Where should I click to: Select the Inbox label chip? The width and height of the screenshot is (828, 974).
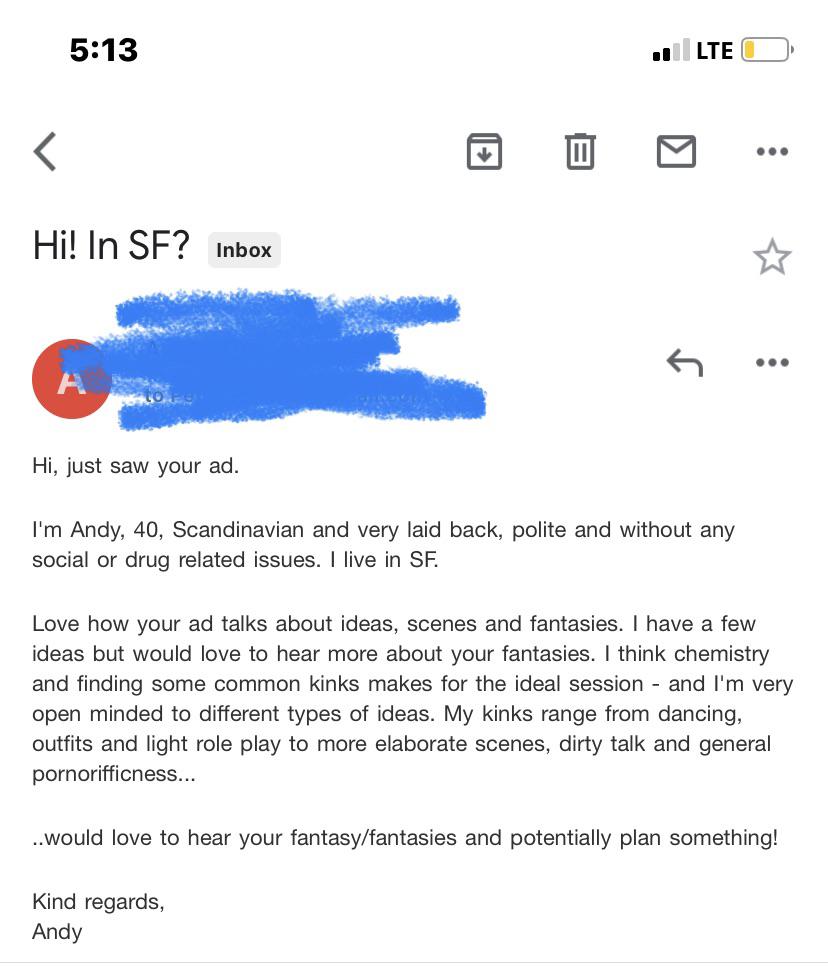click(x=243, y=250)
